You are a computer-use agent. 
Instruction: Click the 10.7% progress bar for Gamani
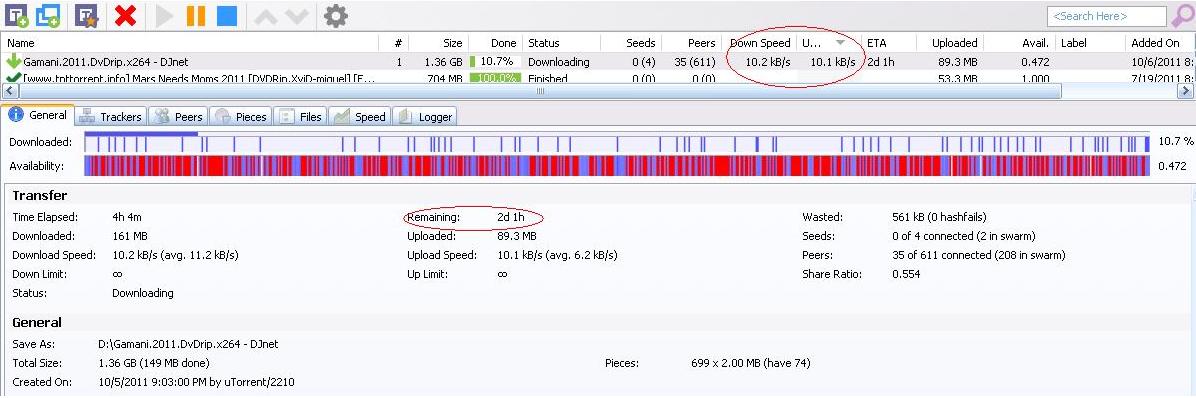[495, 62]
